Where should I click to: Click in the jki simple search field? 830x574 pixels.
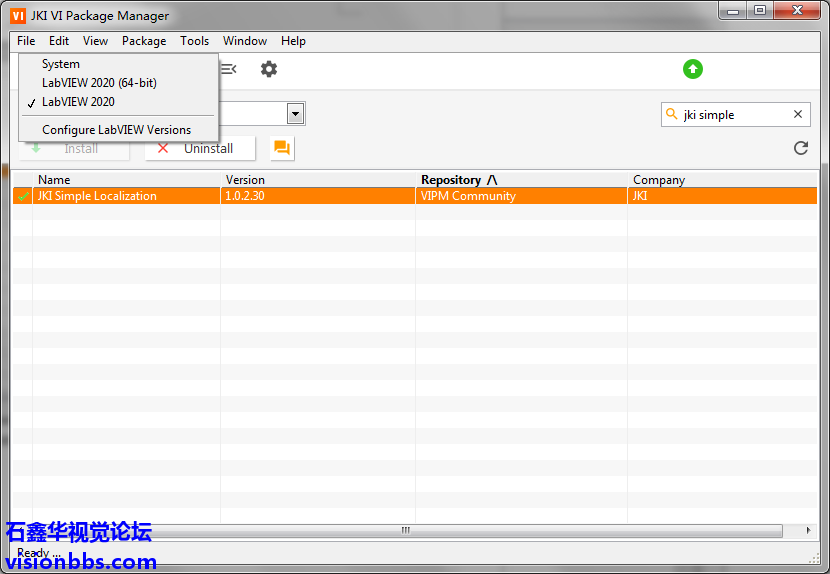[733, 115]
